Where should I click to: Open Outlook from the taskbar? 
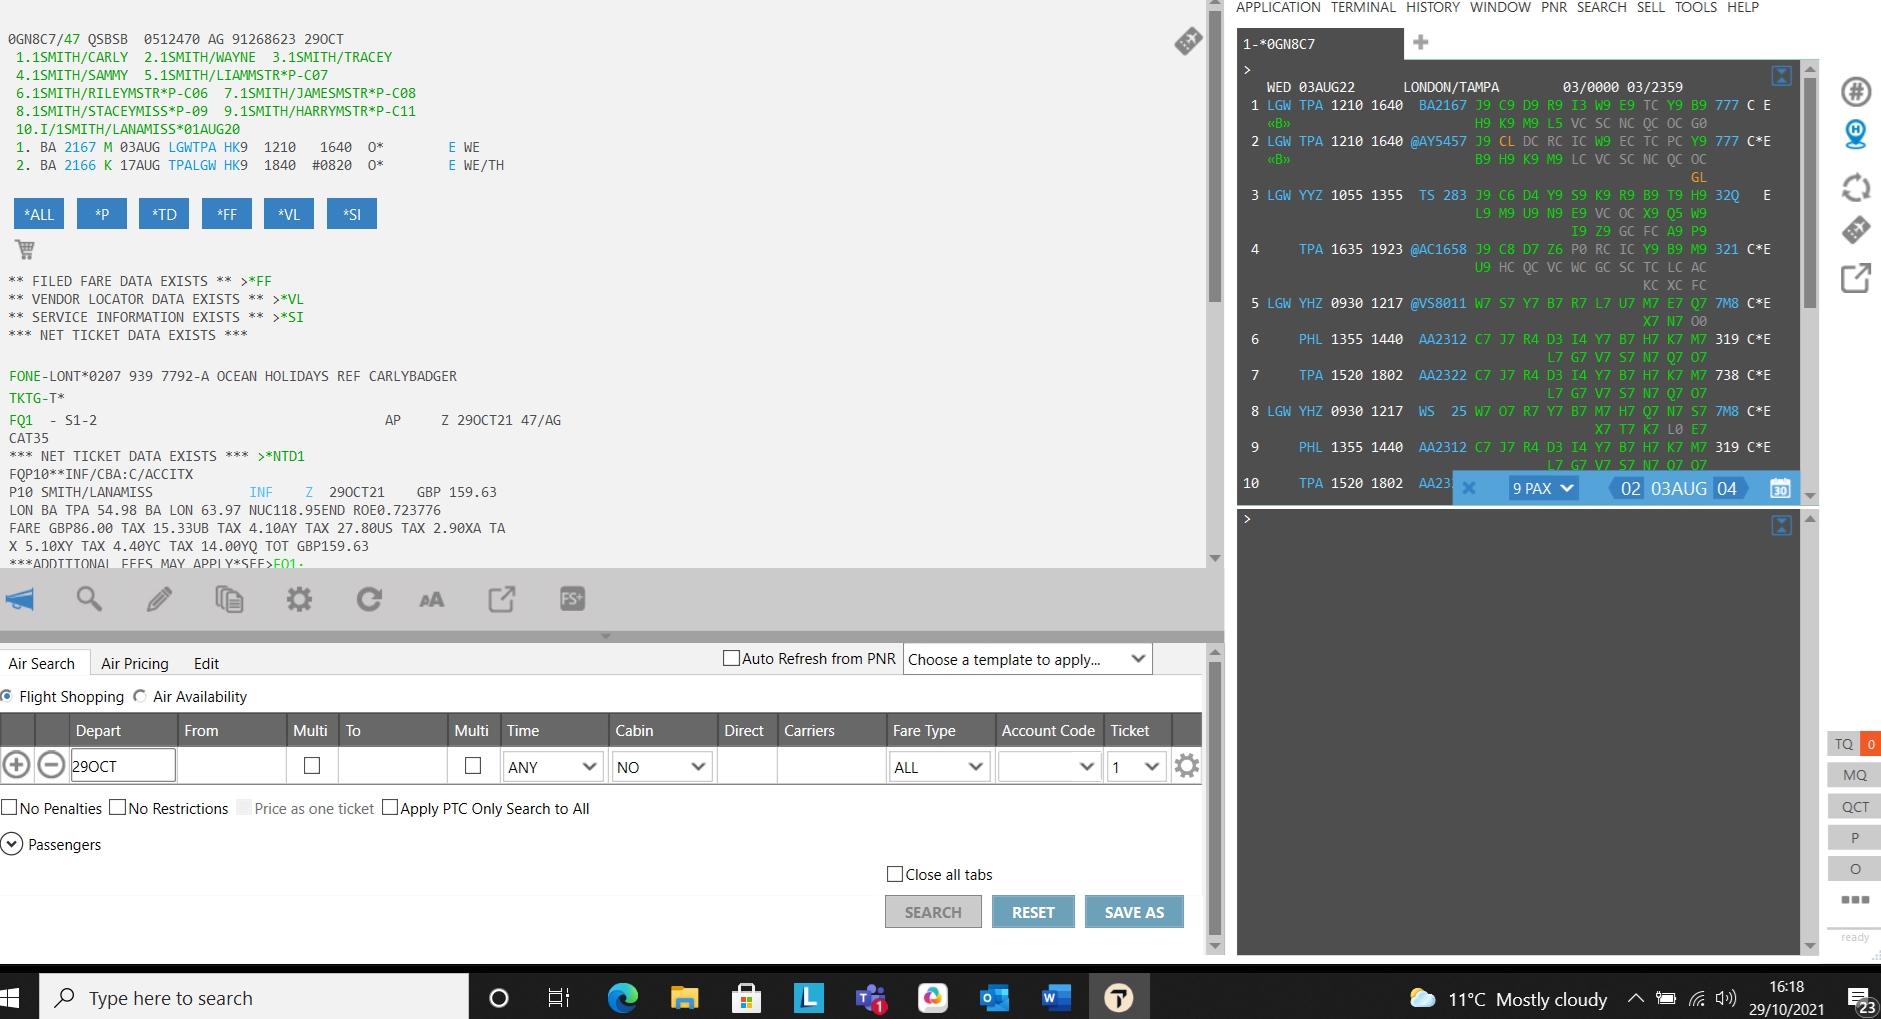click(994, 997)
